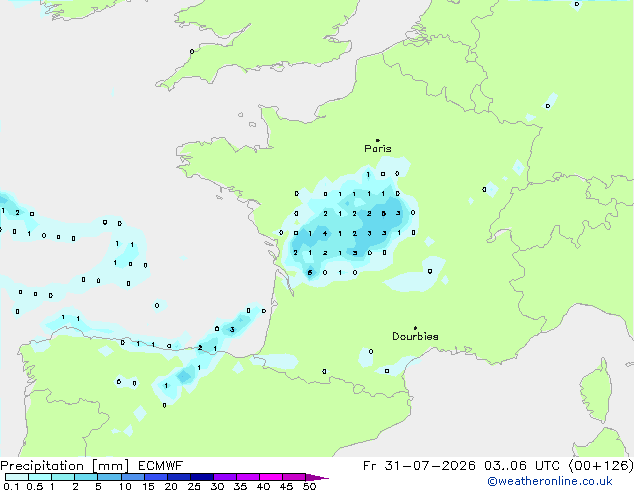Pick the 30–35 mm legend color
Image resolution: width=634 pixels, height=490 pixels.
click(224, 477)
